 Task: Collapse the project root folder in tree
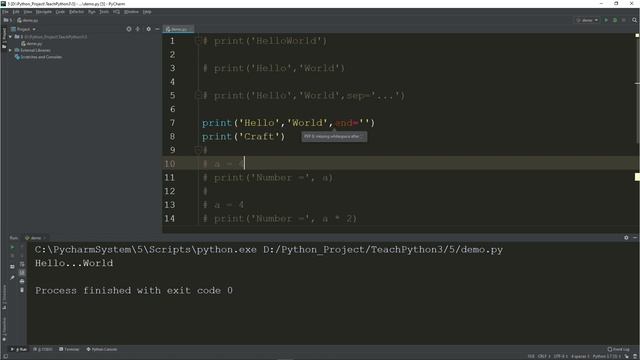10,37
